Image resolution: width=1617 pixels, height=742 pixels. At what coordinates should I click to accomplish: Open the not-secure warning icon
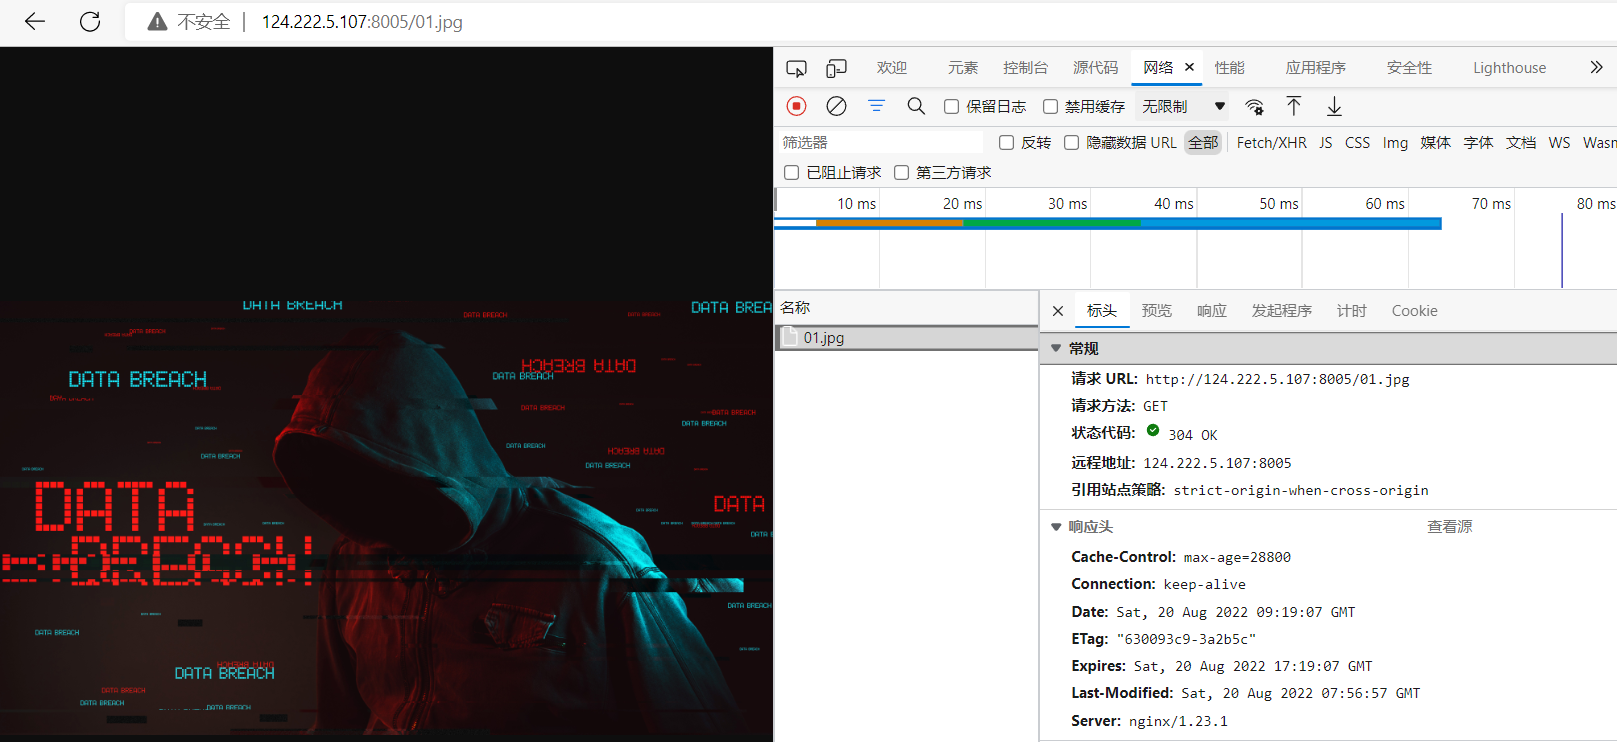(x=157, y=22)
